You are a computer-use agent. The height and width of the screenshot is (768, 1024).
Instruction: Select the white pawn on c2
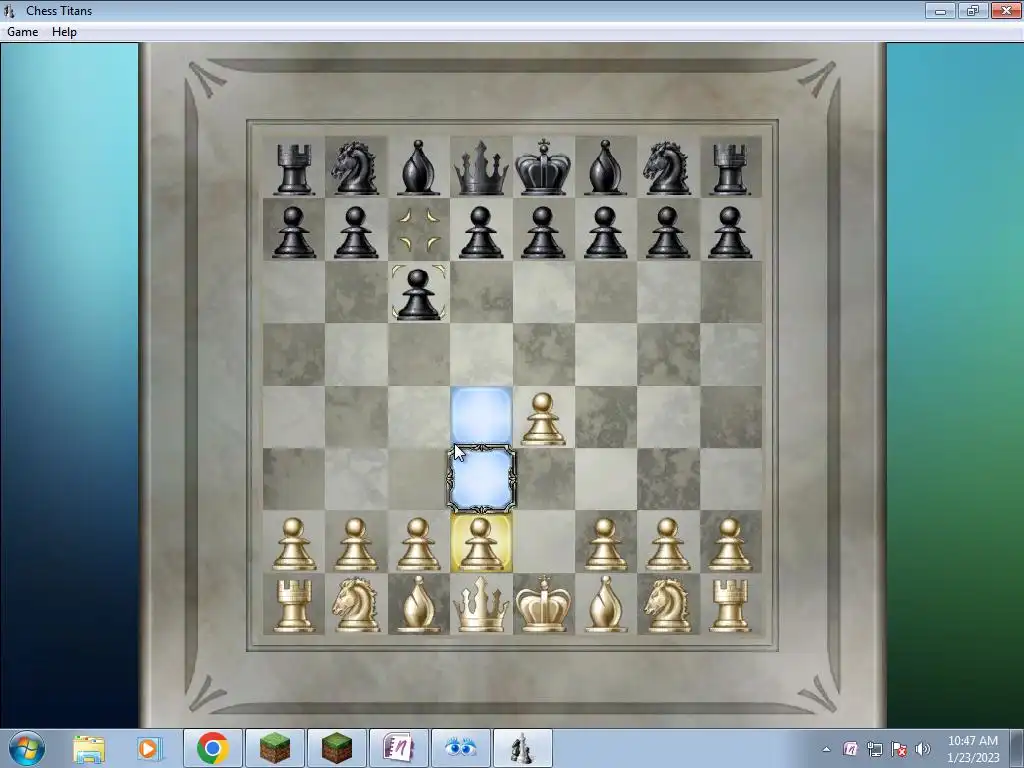[x=418, y=543]
